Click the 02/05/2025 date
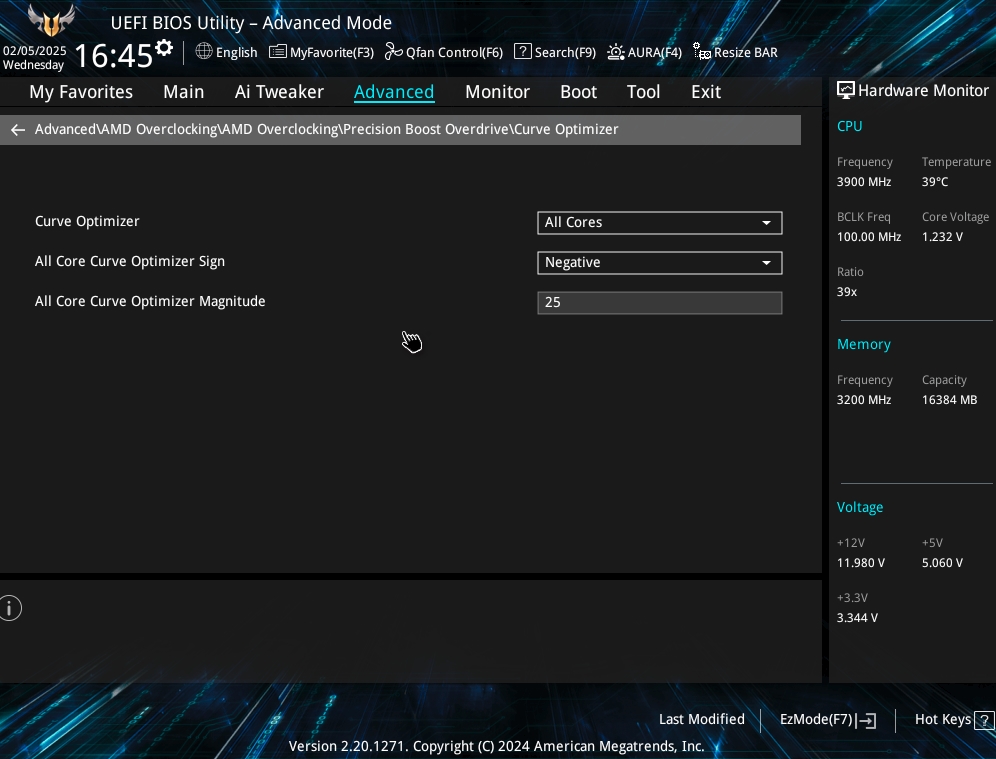The image size is (996, 759). pos(34,51)
